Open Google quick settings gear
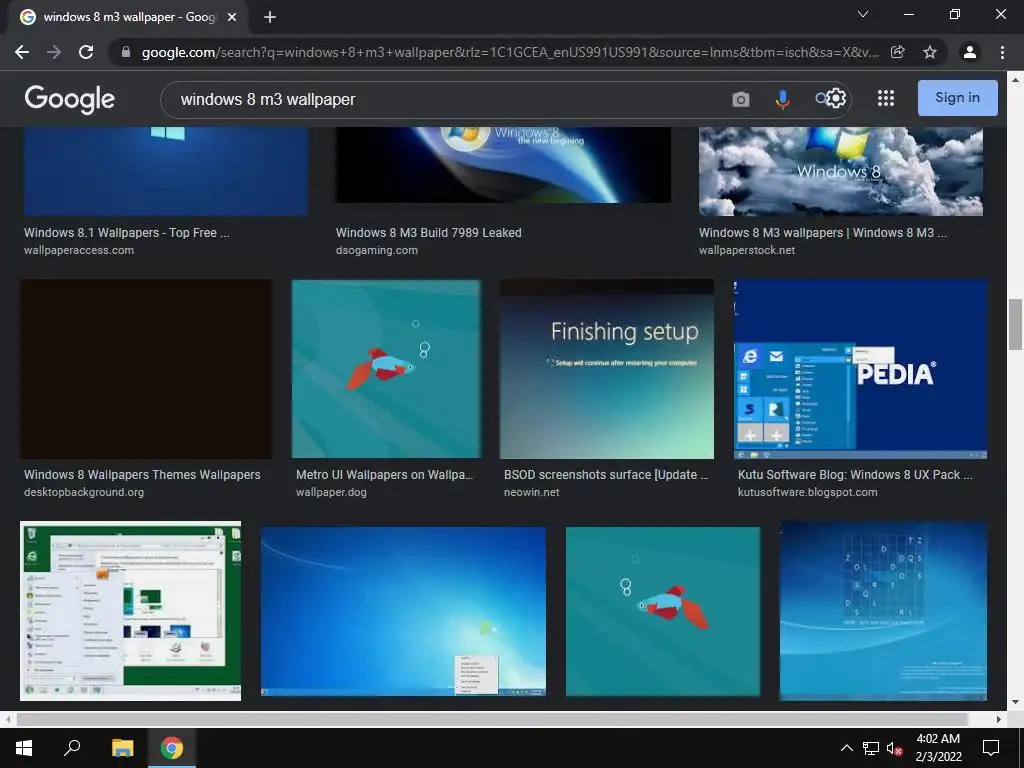The width and height of the screenshot is (1024, 768). pos(836,98)
